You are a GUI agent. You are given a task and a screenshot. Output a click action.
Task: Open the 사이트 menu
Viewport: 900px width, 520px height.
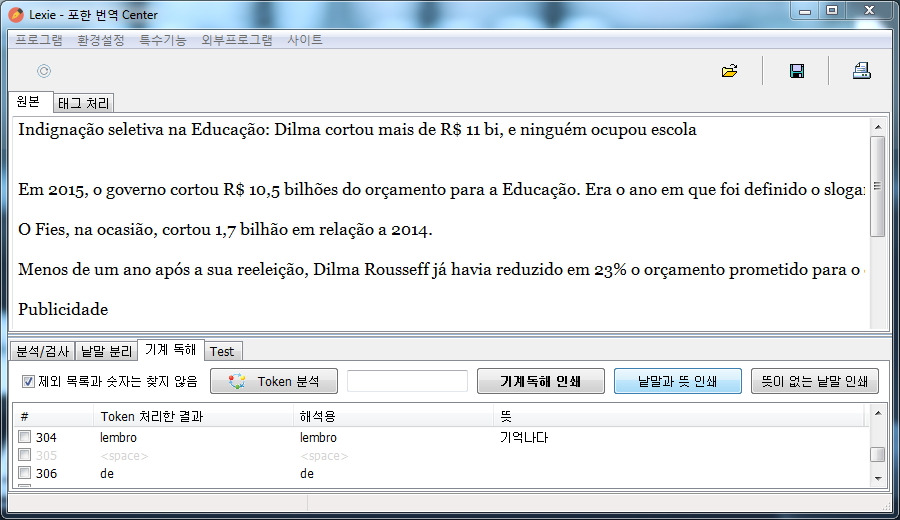click(305, 40)
